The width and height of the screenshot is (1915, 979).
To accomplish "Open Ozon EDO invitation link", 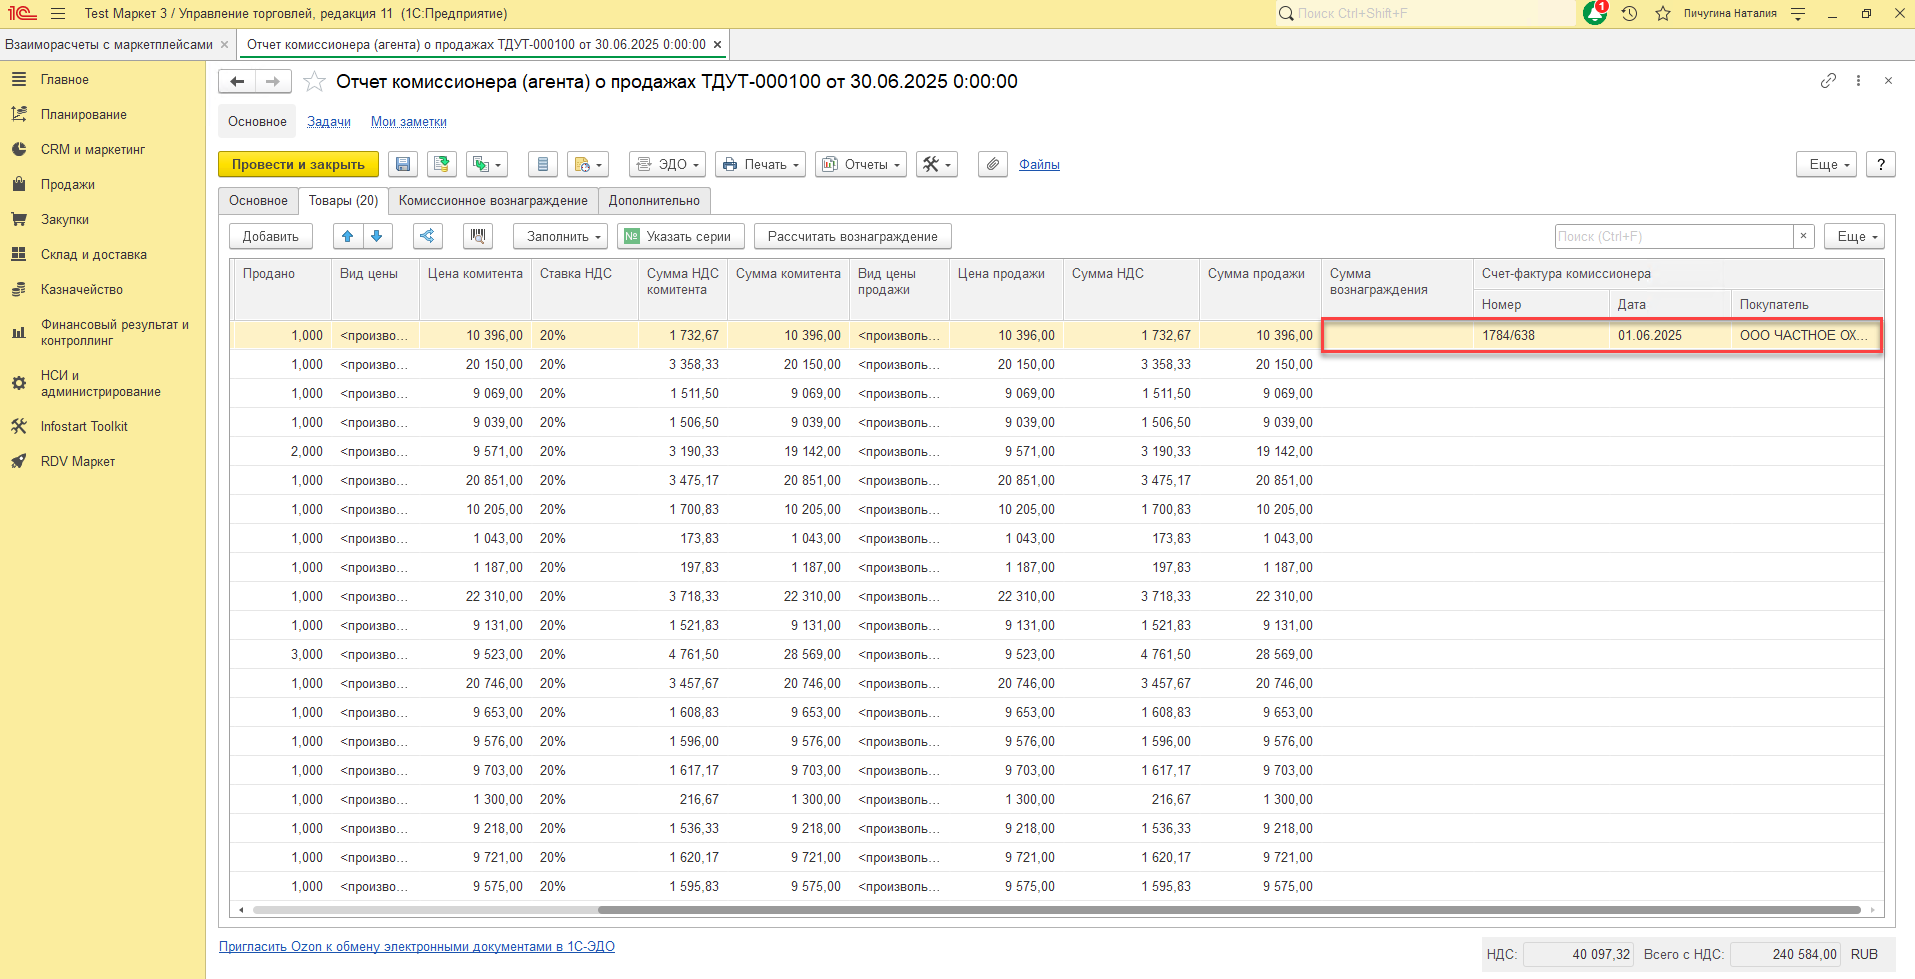I will pos(417,947).
